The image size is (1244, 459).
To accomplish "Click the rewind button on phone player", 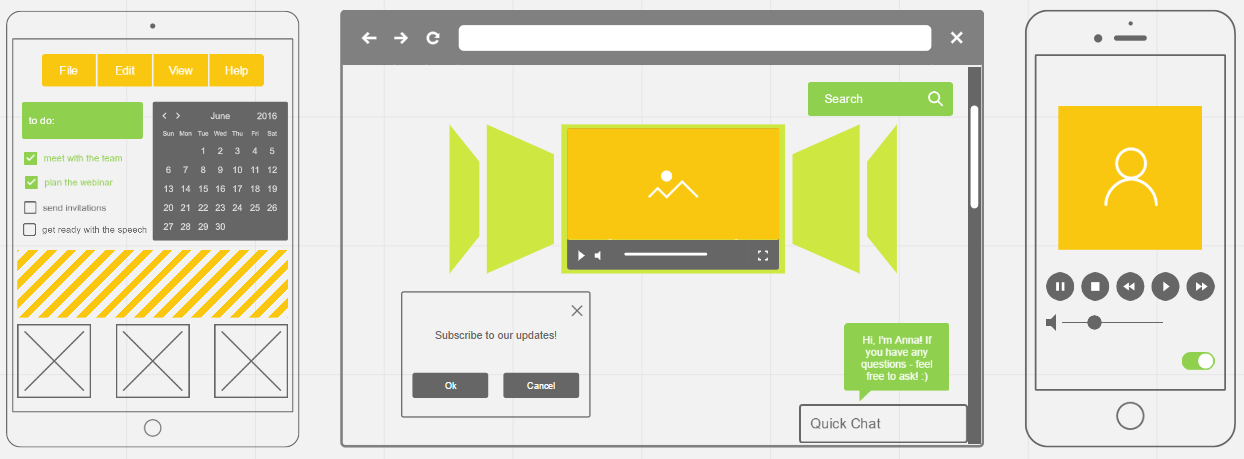I will point(1130,287).
